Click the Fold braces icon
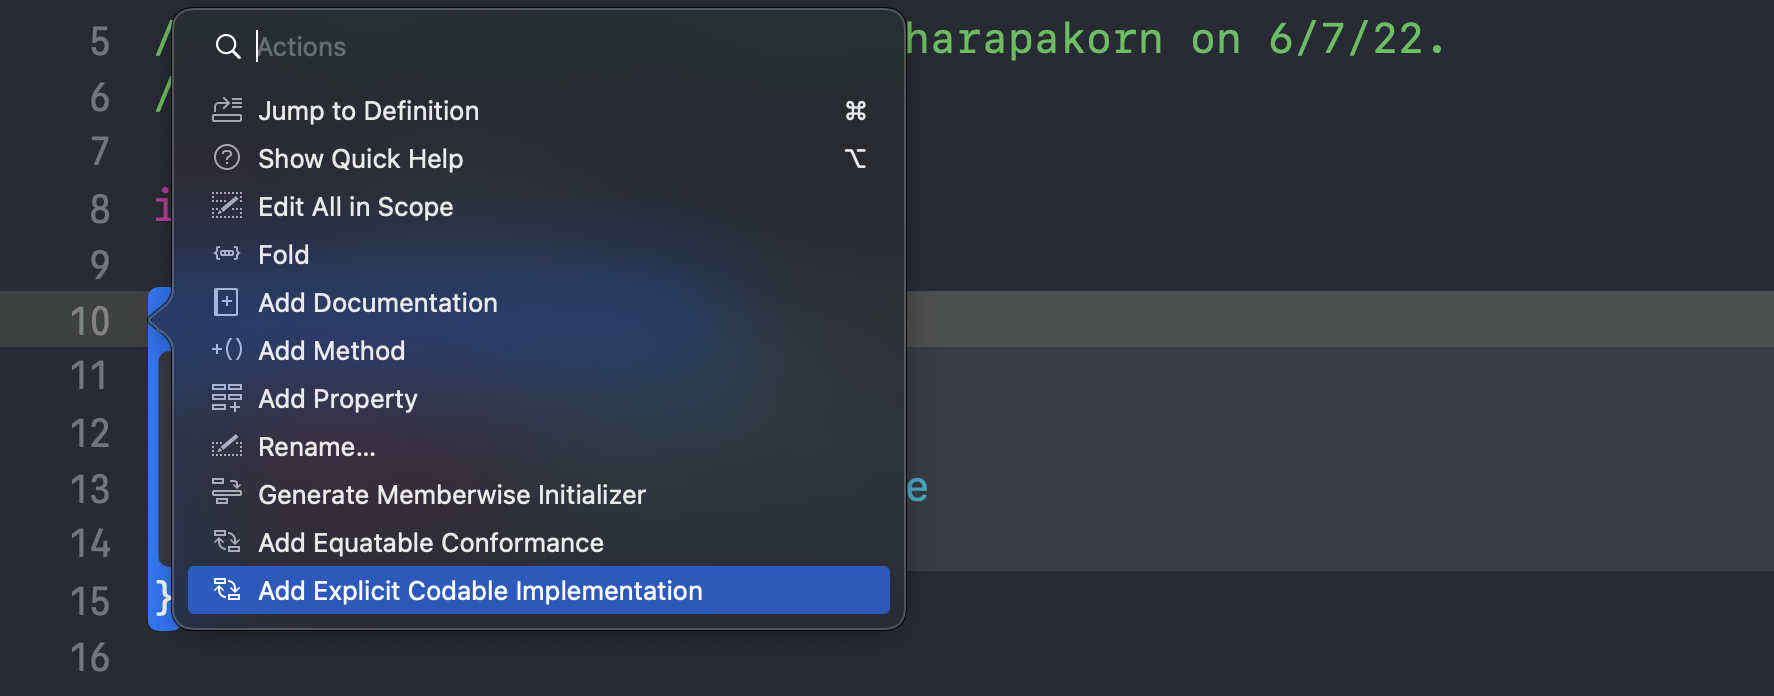The height and width of the screenshot is (696, 1774). click(227, 254)
